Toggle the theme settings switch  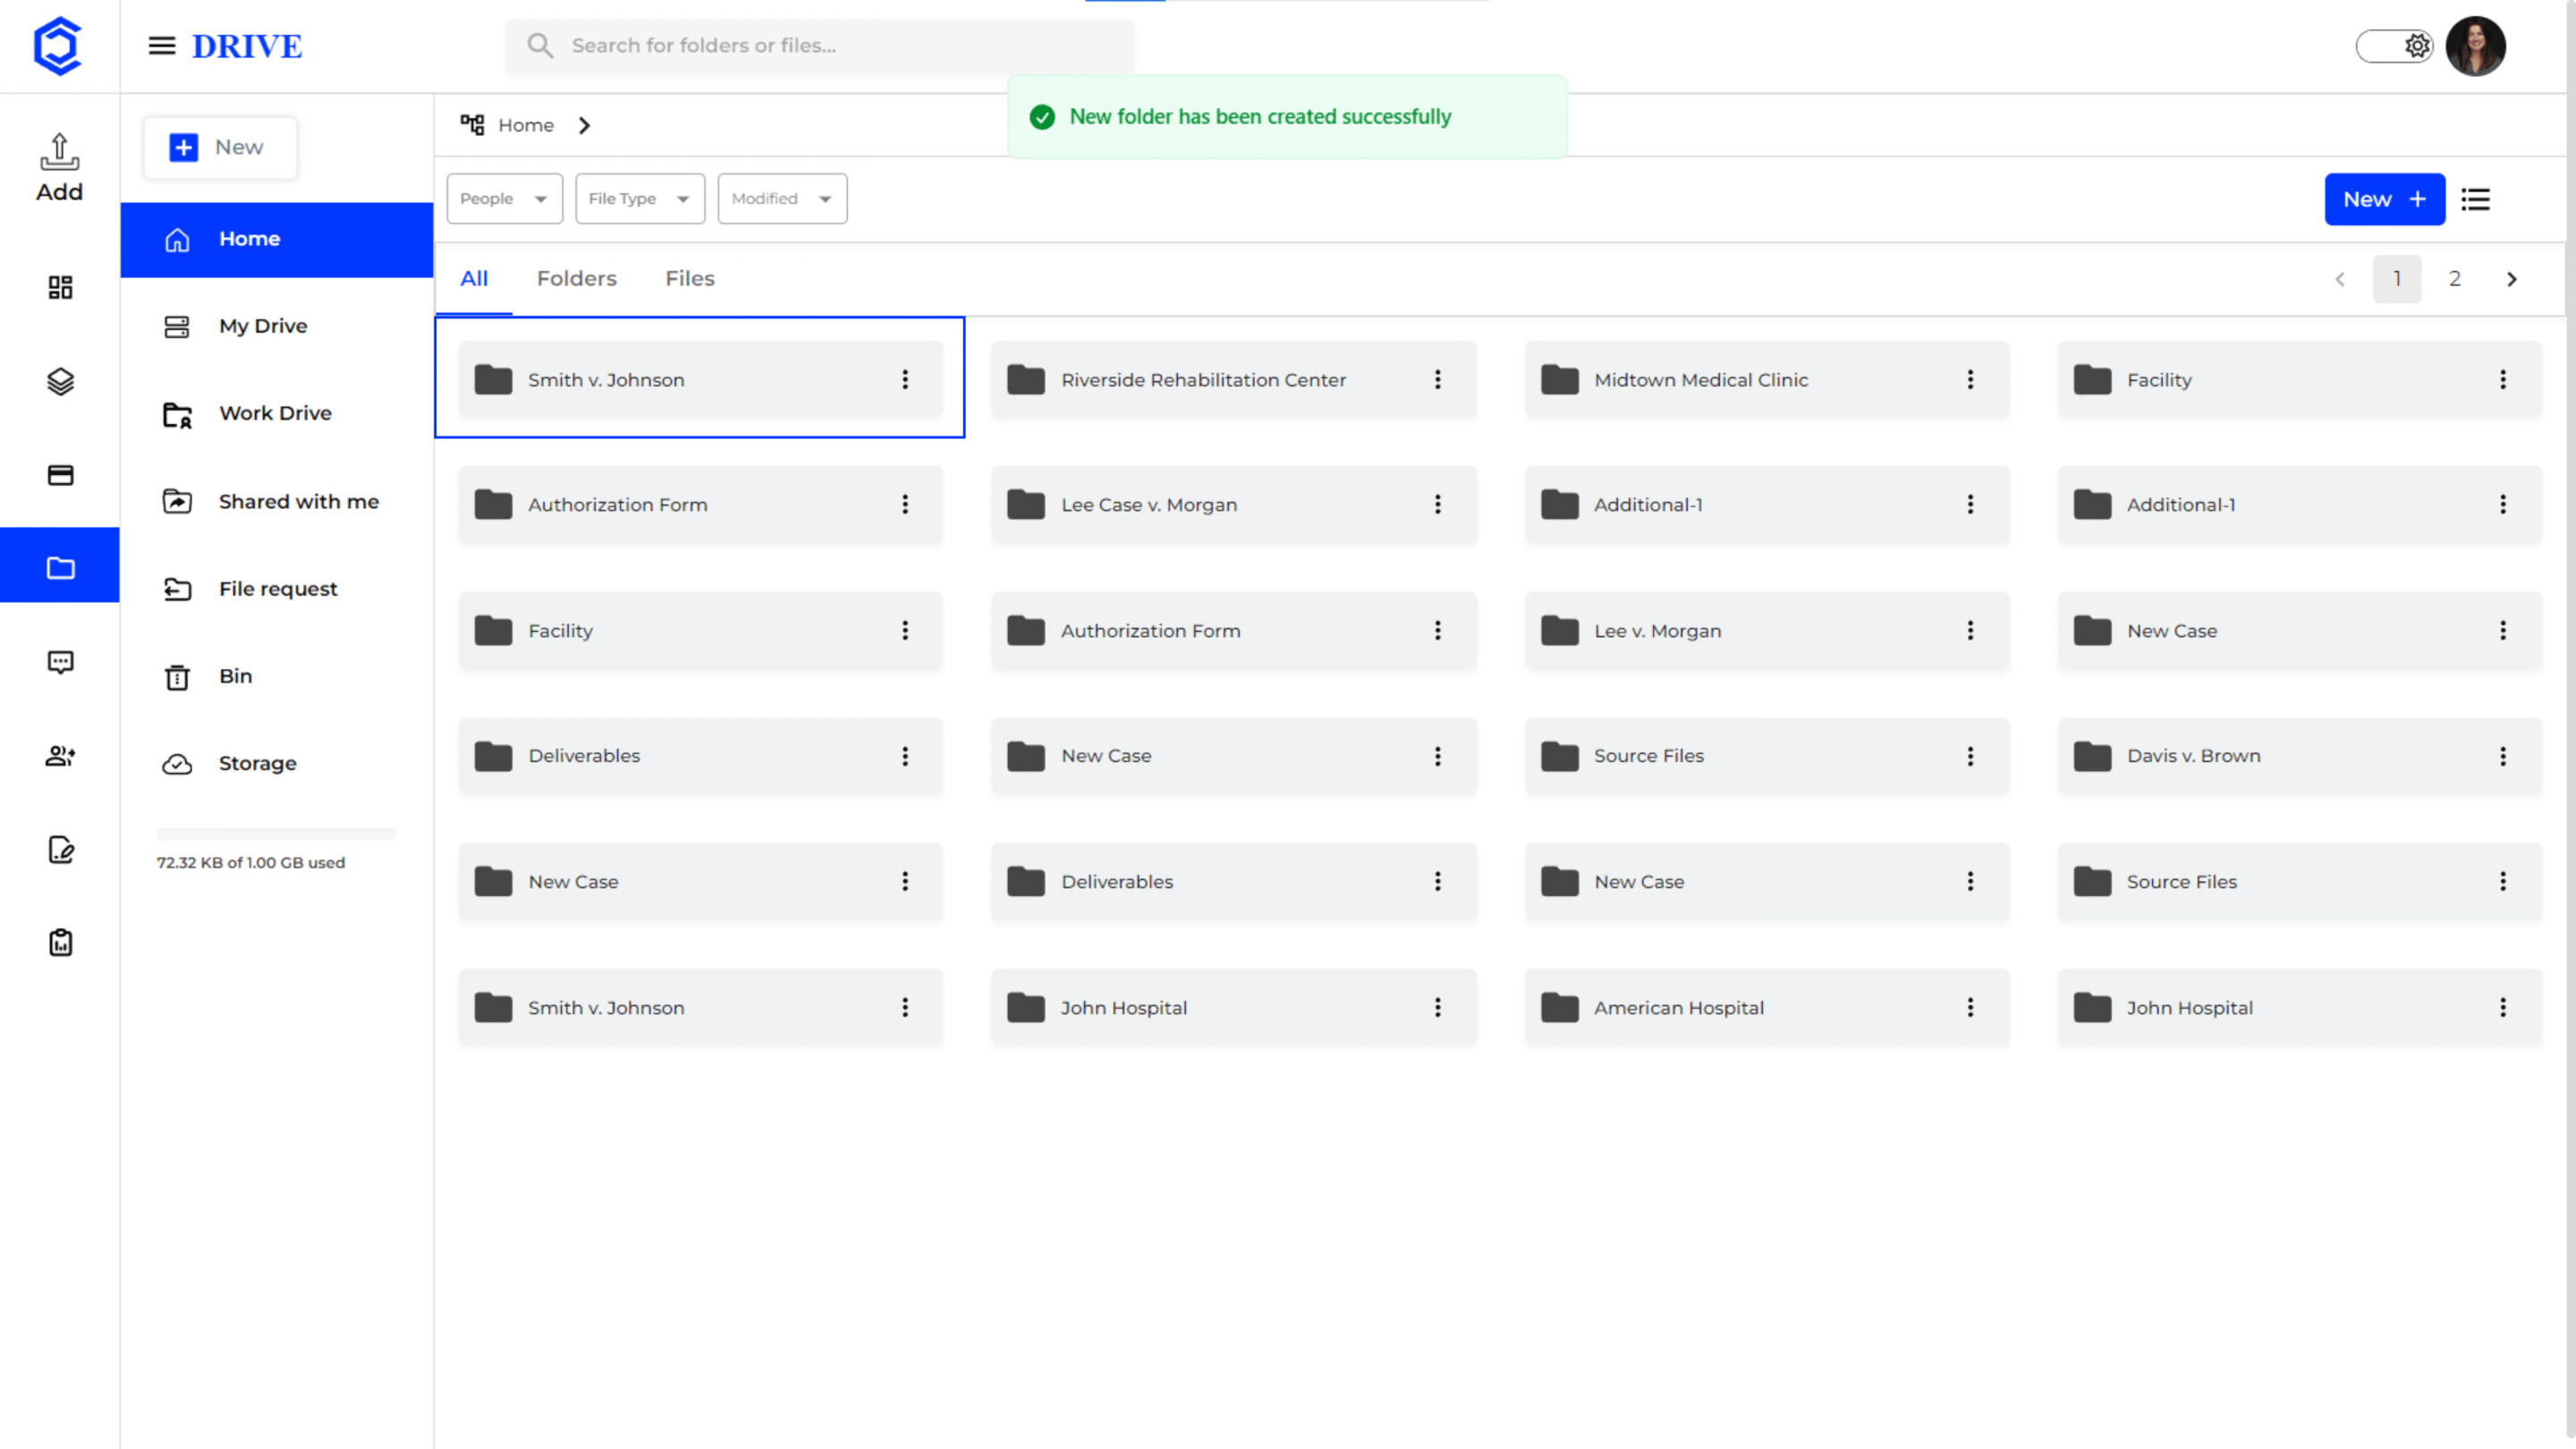point(2394,46)
